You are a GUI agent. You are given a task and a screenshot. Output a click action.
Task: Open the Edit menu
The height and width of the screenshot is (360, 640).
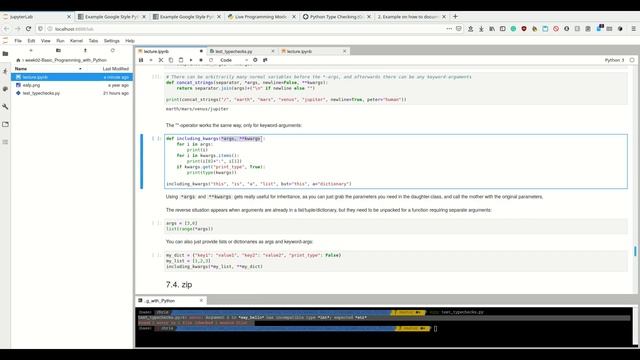(31, 41)
